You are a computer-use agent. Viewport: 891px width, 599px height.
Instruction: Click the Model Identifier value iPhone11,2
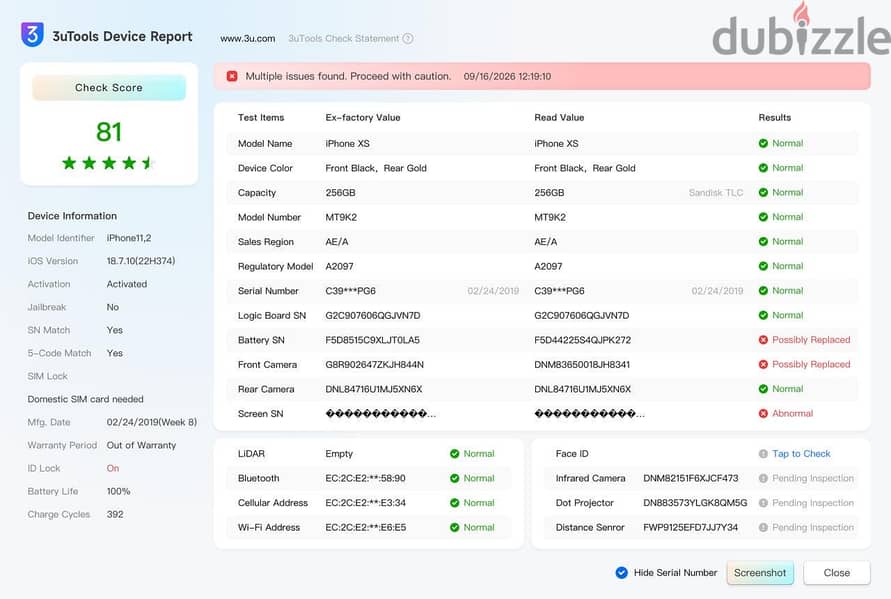(129, 238)
